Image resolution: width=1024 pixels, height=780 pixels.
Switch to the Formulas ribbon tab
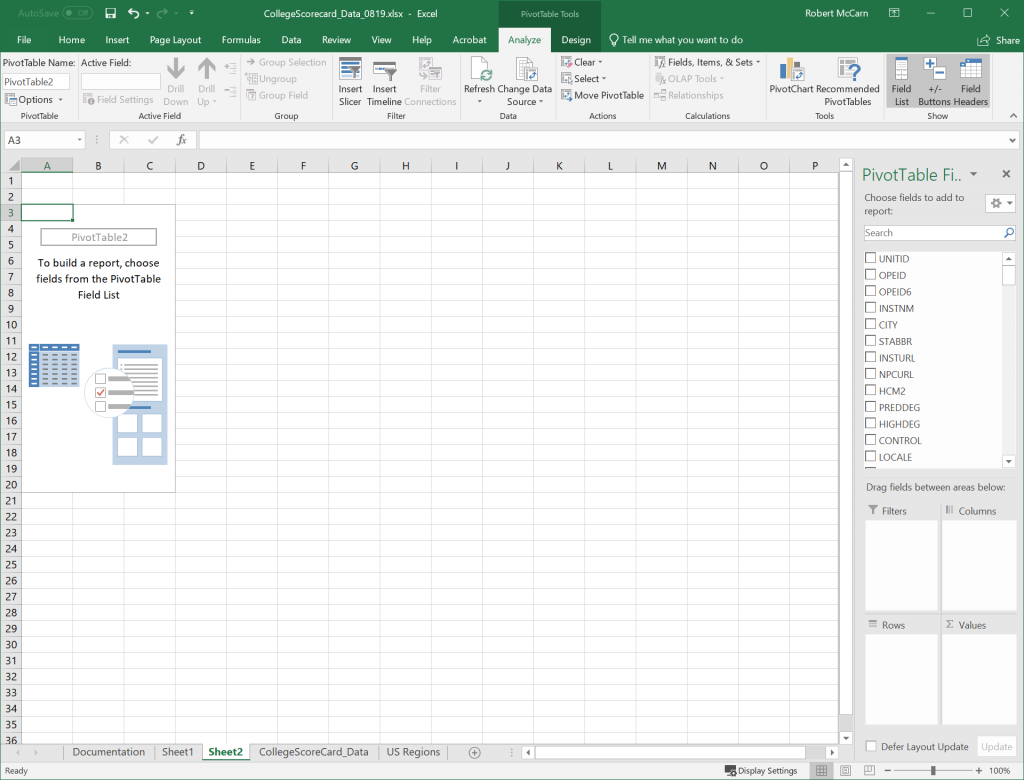tap(241, 40)
